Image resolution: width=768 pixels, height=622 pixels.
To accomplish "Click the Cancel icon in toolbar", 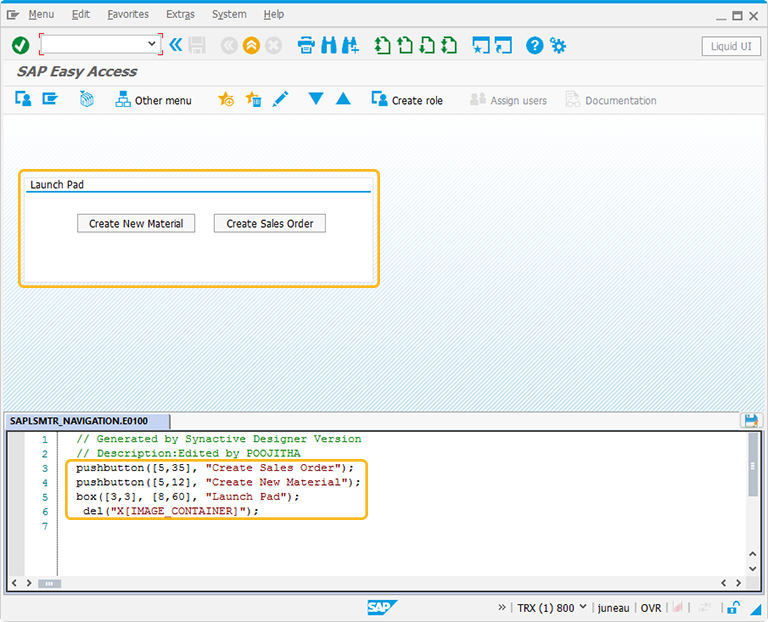I will (273, 46).
